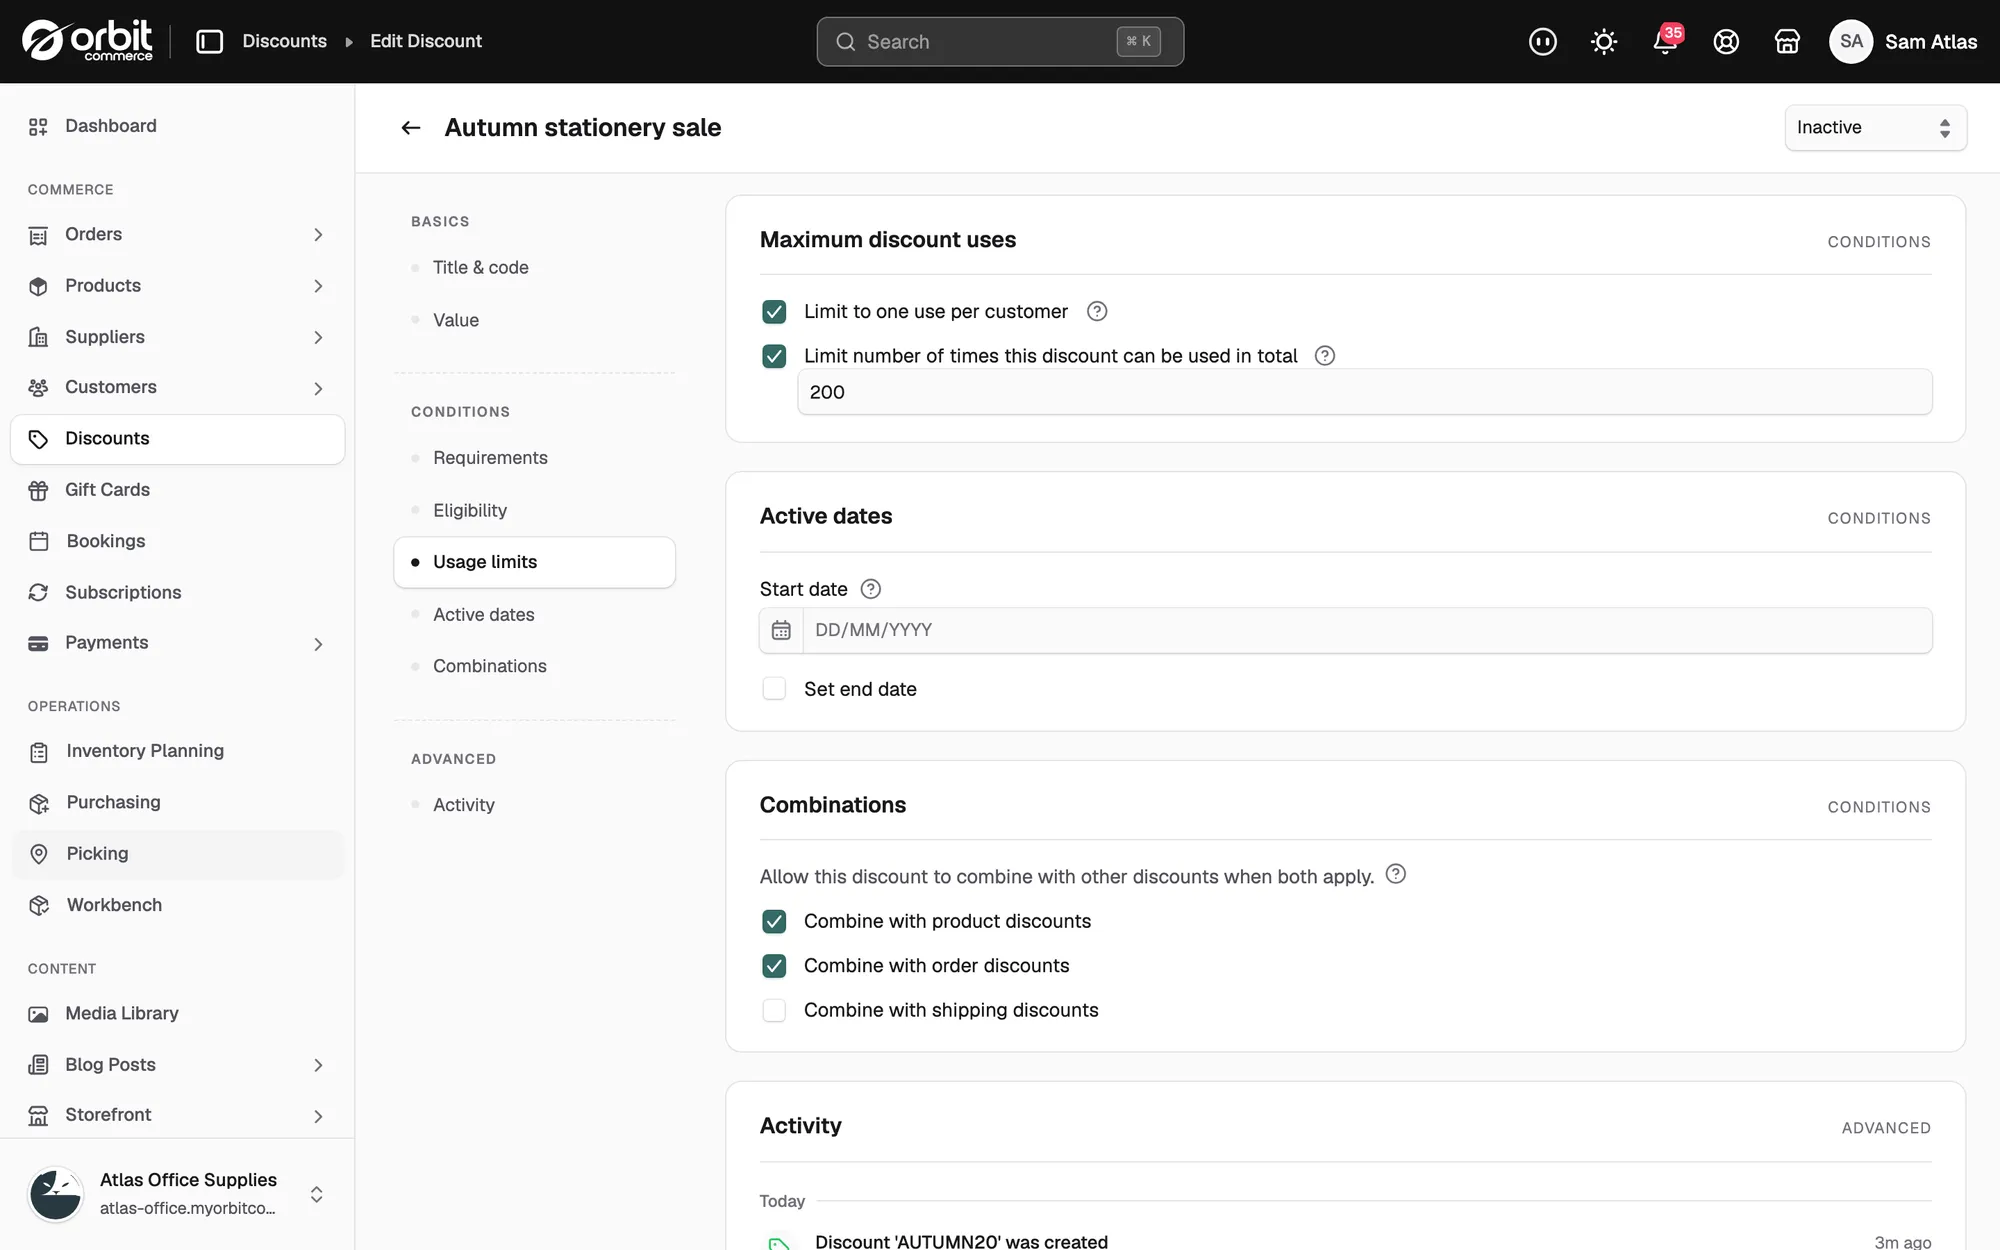Viewport: 2000px width, 1250px height.
Task: Expand the Payments sidebar section
Action: coord(318,644)
